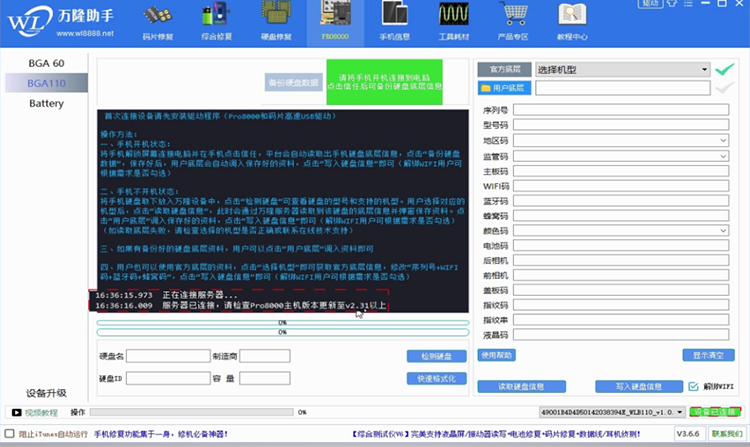The height and width of the screenshot is (447, 750).
Task: Click the skin (shirt) icon in title bar
Action: [x=672, y=3]
